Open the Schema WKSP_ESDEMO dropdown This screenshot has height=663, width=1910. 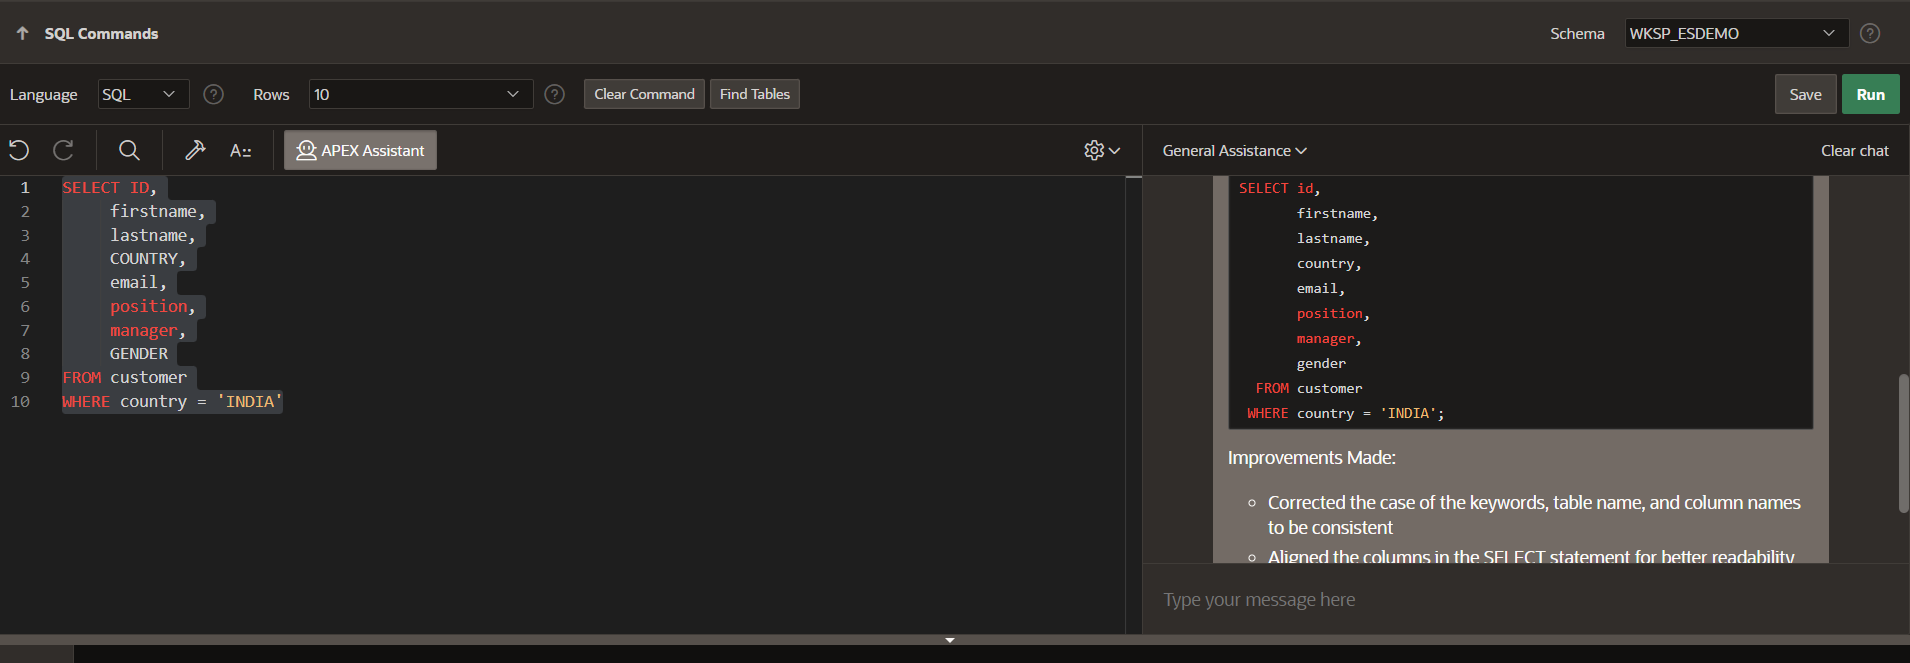tap(1735, 33)
